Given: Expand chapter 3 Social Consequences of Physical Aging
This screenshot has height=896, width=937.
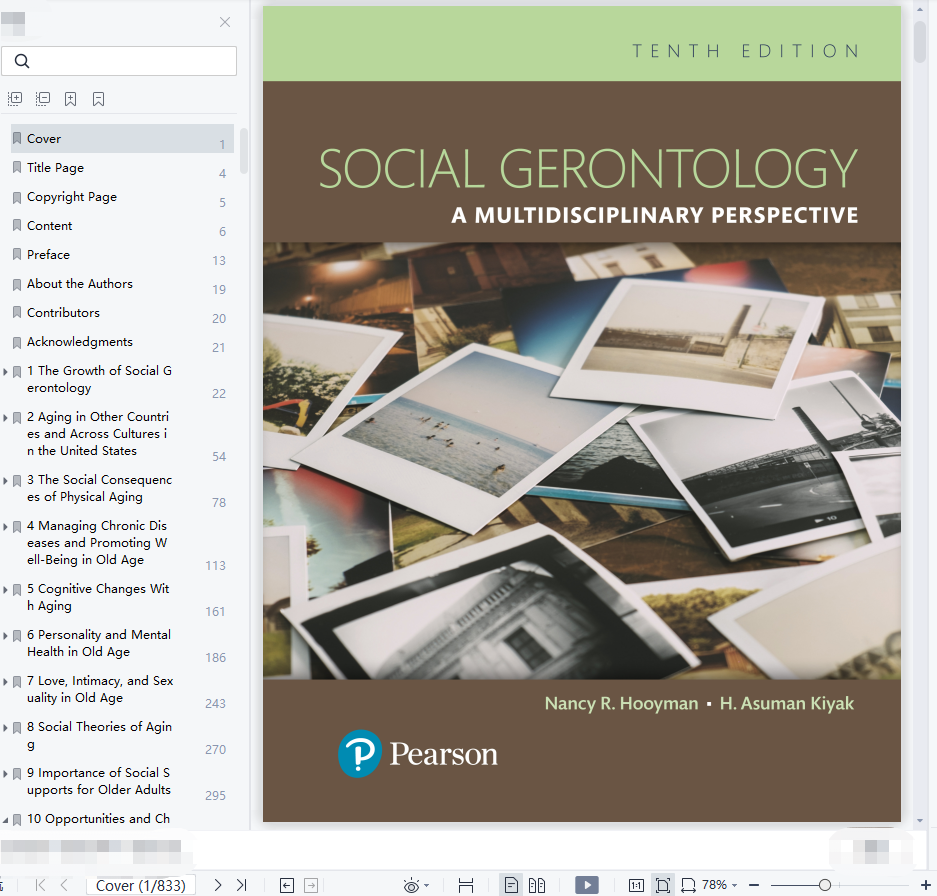Looking at the screenshot, I should pyautogui.click(x=5, y=481).
